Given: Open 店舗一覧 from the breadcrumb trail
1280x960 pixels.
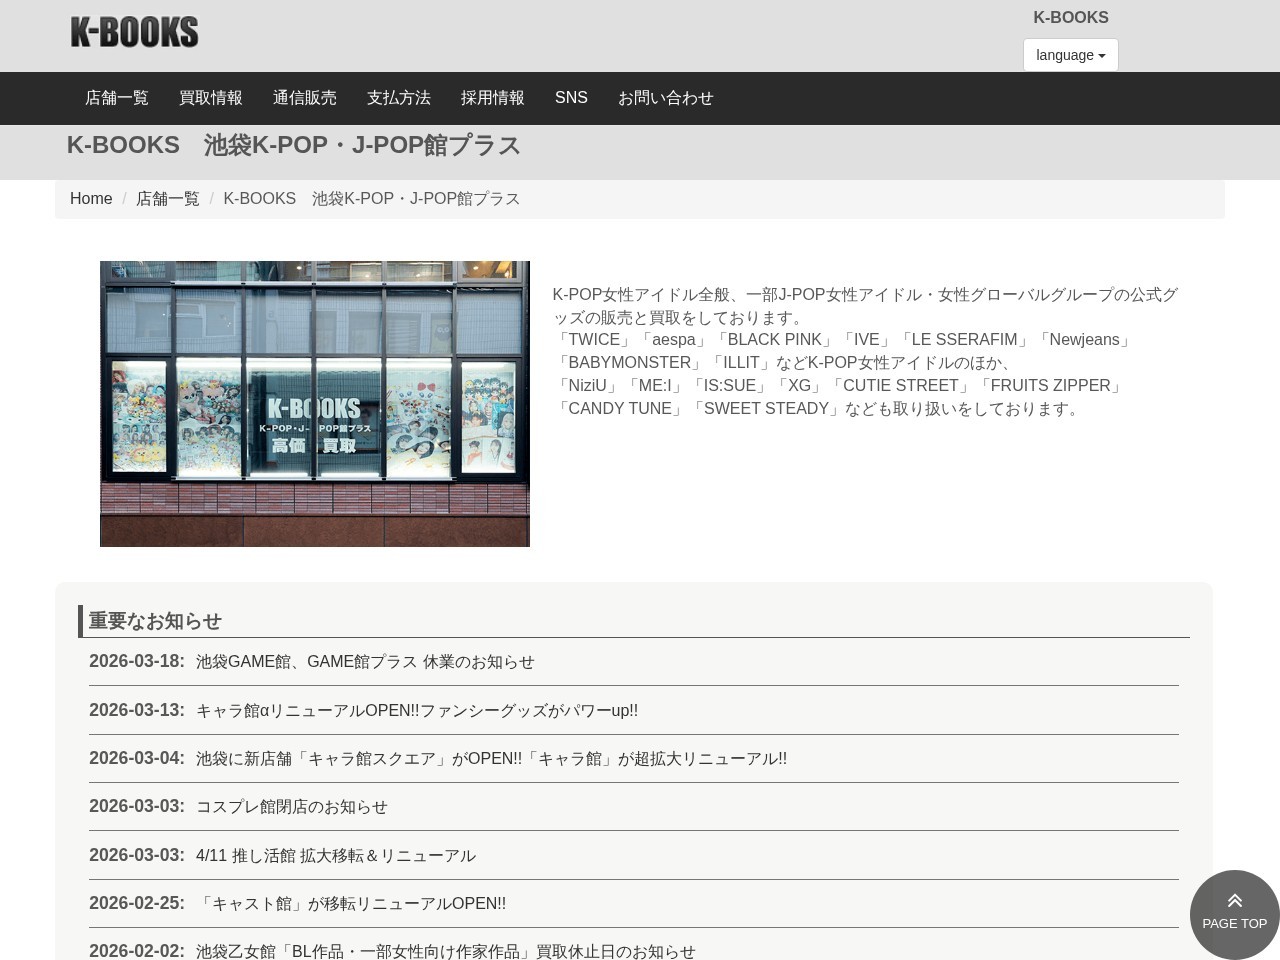Looking at the screenshot, I should click(167, 198).
